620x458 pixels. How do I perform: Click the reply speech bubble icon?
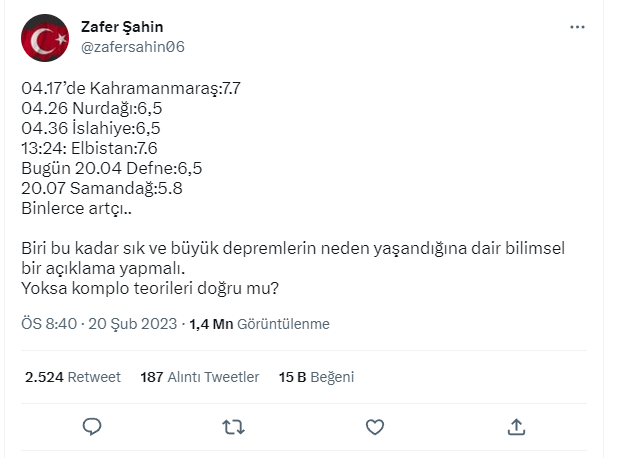coord(92,427)
